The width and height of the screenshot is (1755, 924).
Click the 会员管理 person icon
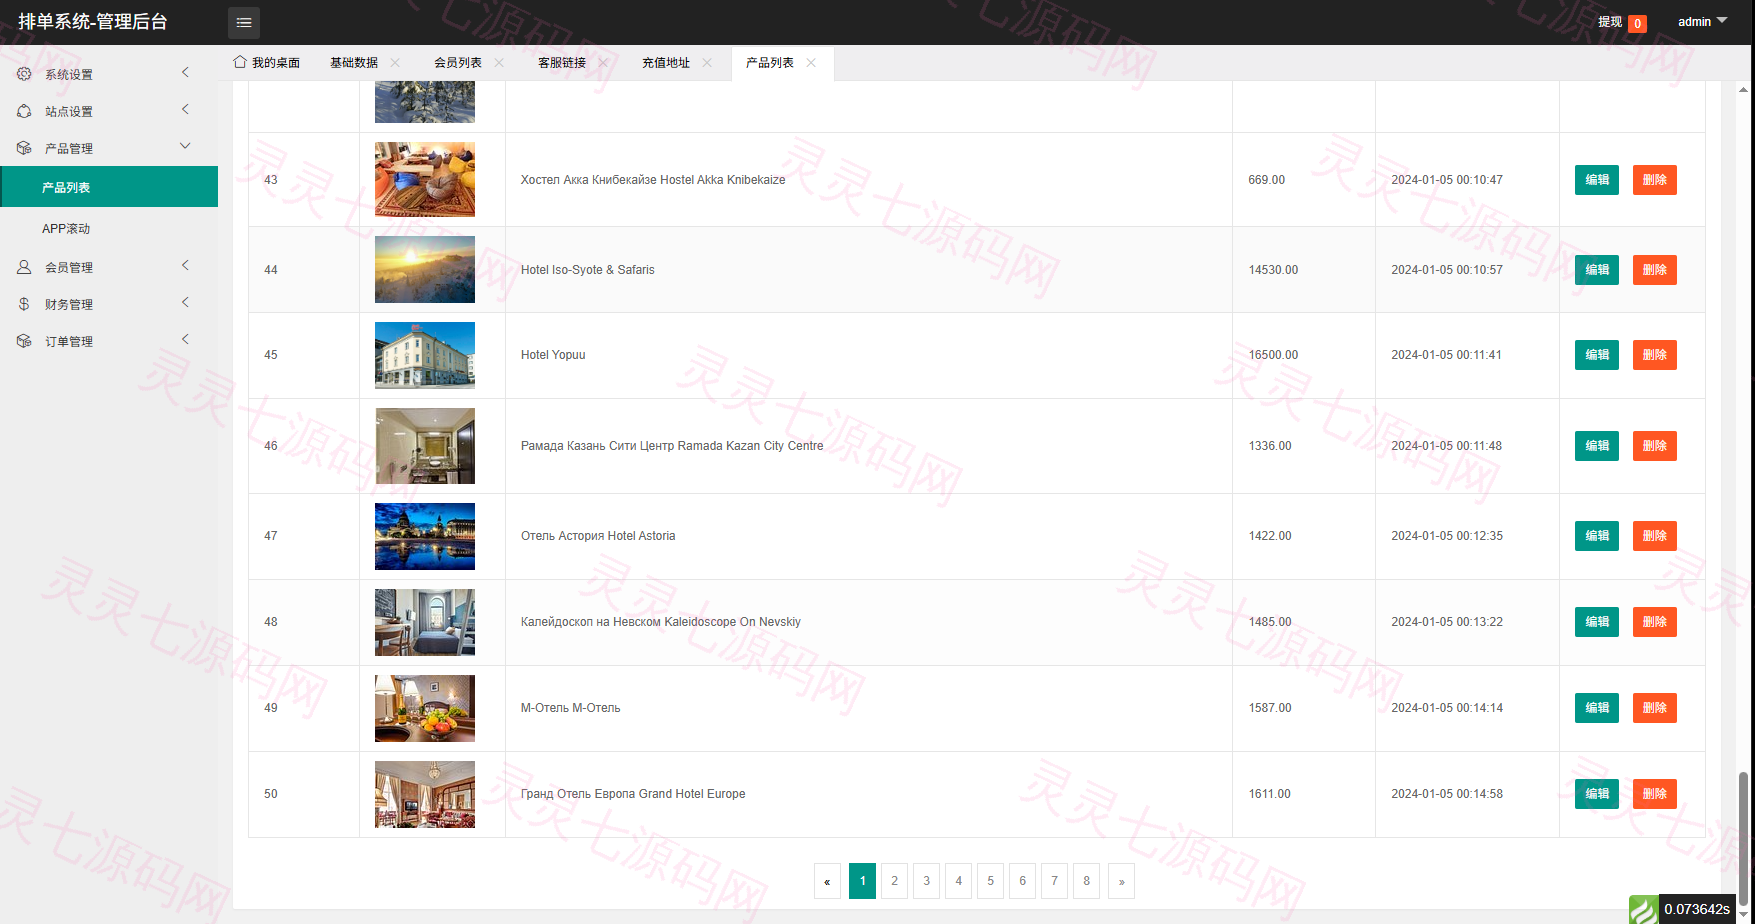[x=24, y=267]
